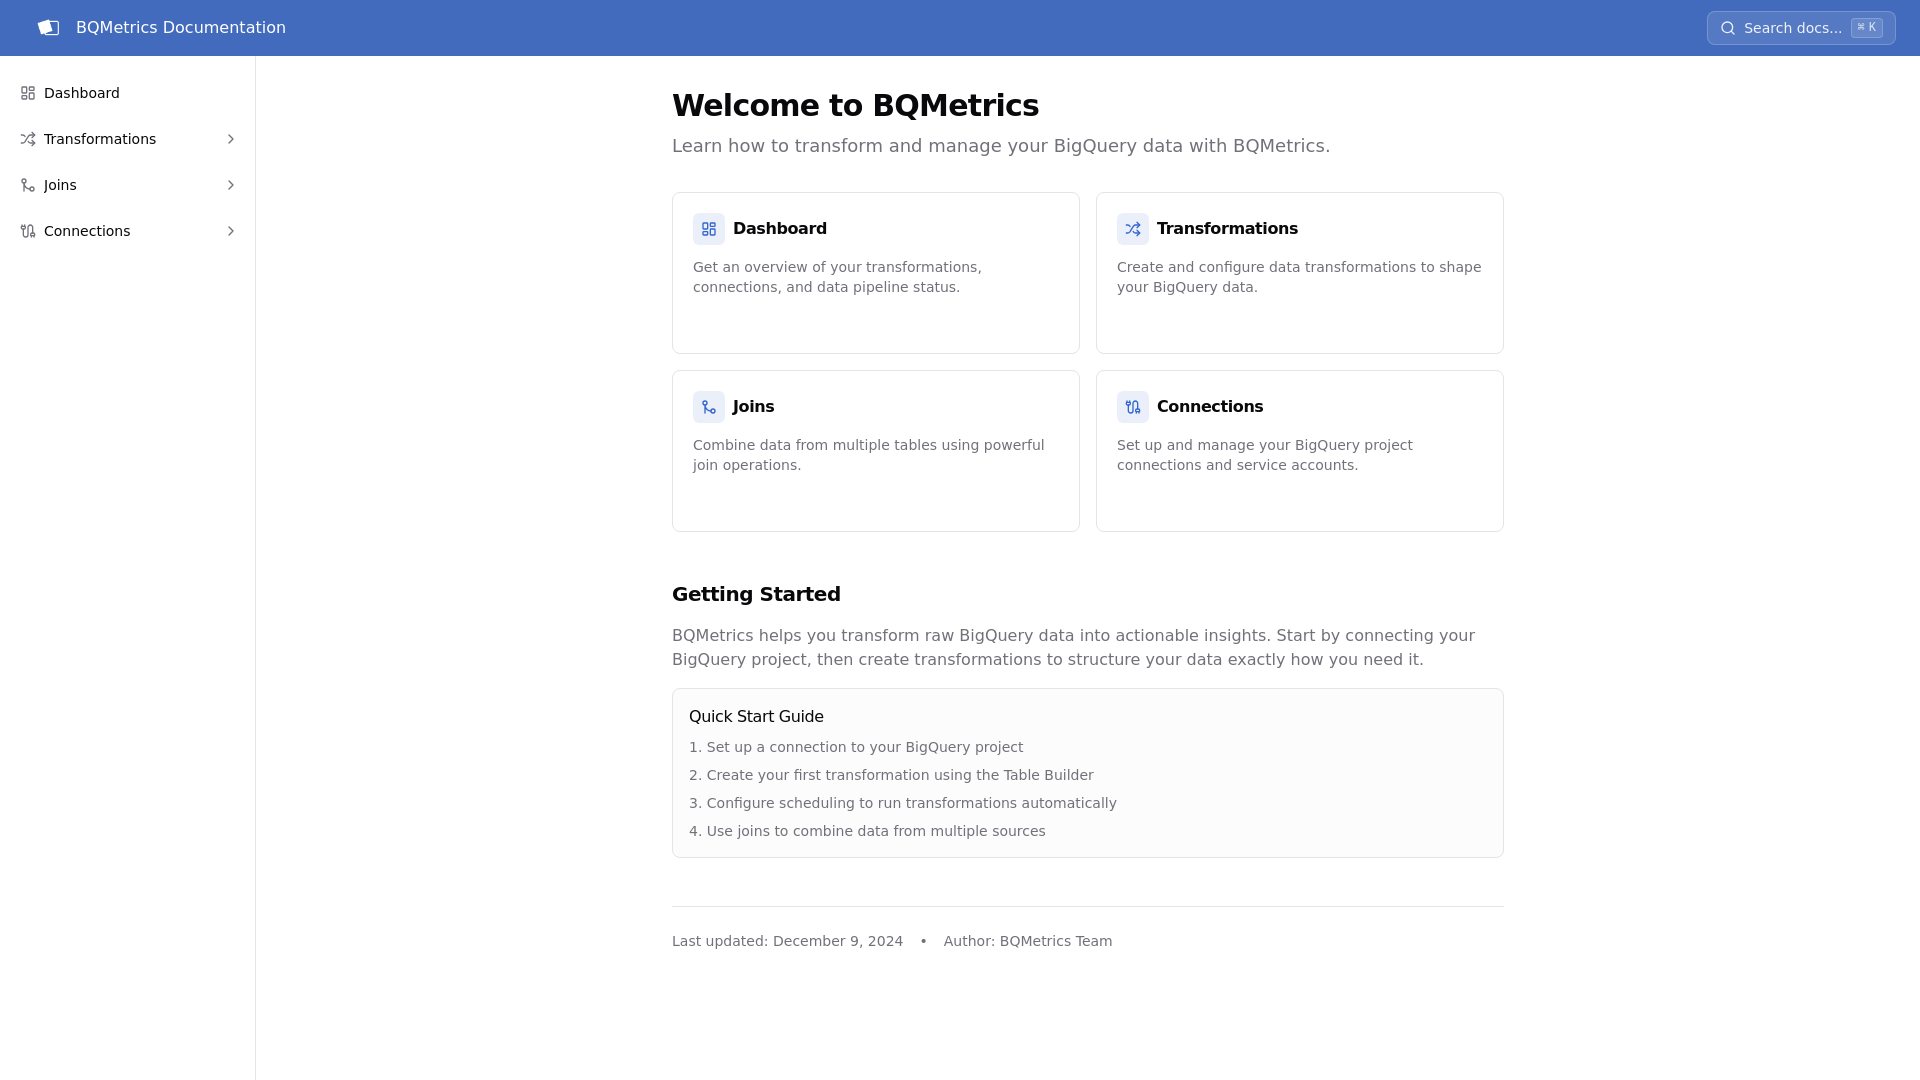The width and height of the screenshot is (1920, 1080).
Task: Click the Dashboard icon in the sidebar
Action: [x=28, y=93]
